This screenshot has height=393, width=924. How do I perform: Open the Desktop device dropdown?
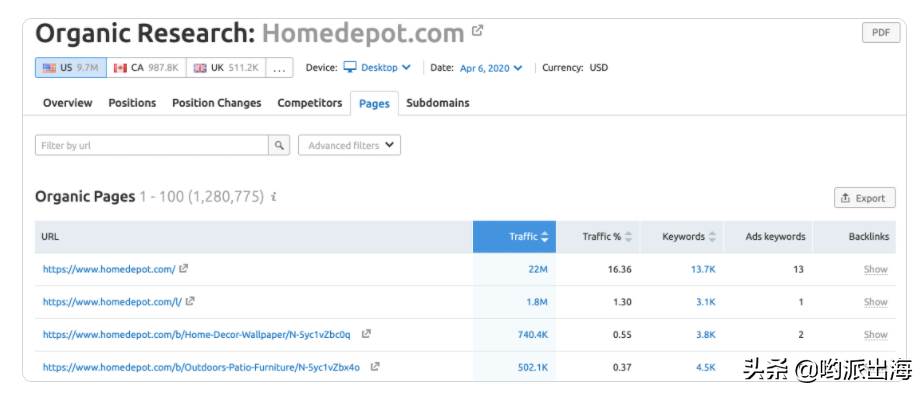tap(378, 68)
